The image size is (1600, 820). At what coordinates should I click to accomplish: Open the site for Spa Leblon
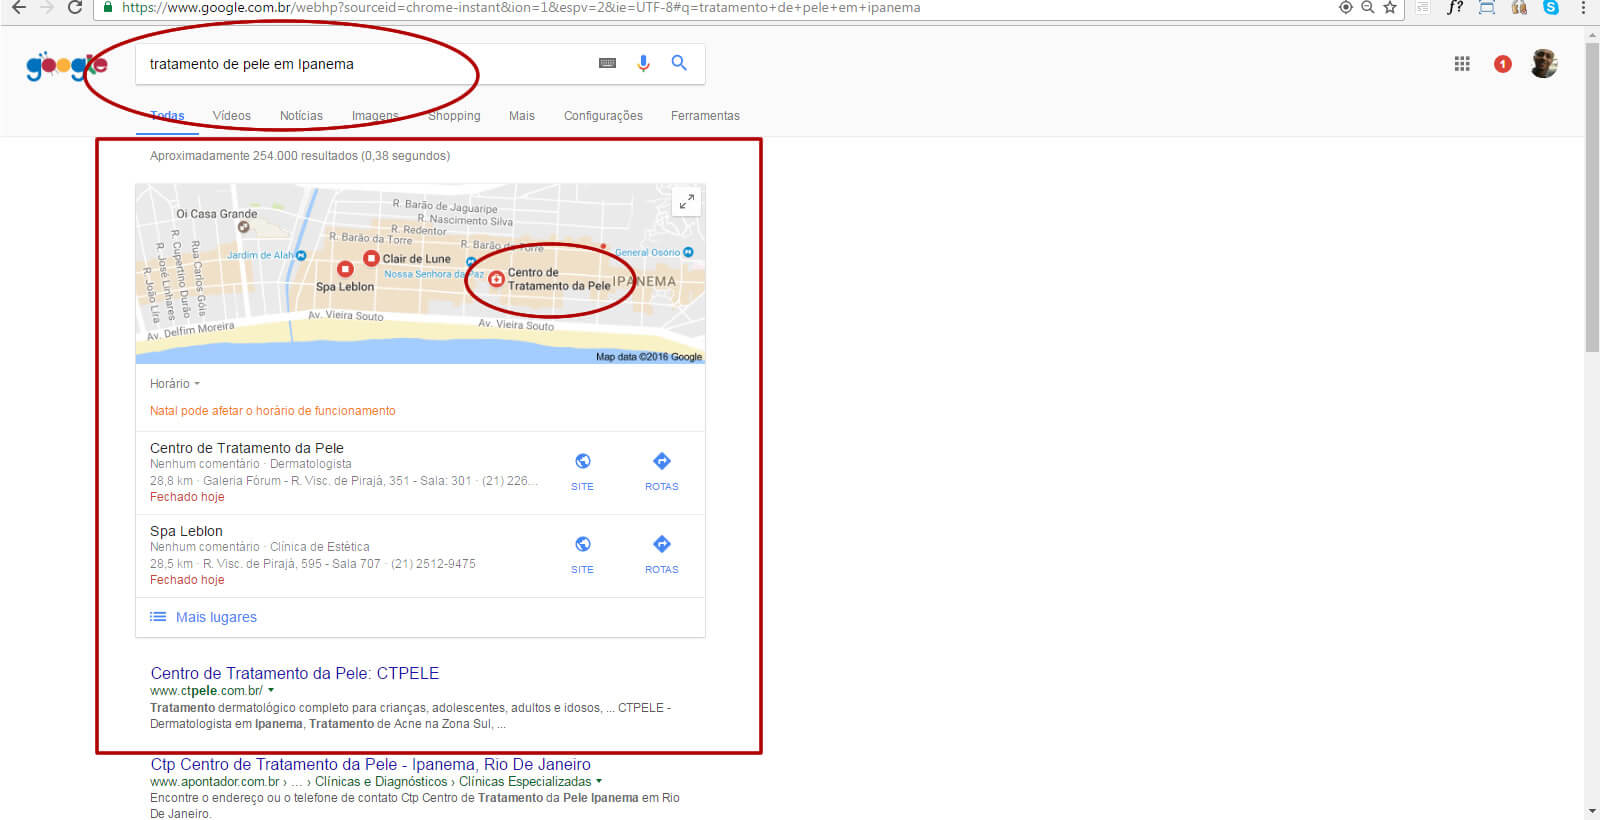coord(582,555)
